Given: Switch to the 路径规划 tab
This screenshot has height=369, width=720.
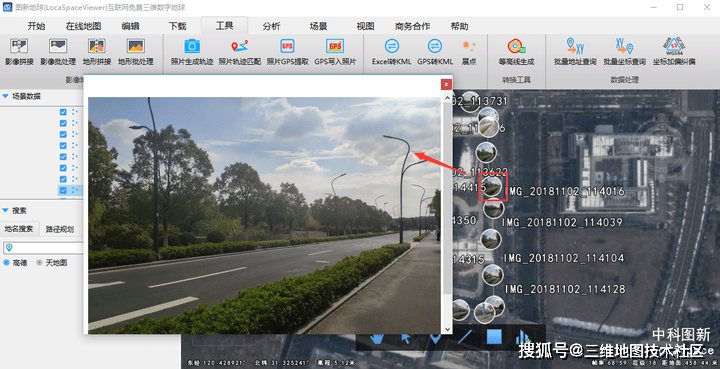Looking at the screenshot, I should tap(60, 229).
